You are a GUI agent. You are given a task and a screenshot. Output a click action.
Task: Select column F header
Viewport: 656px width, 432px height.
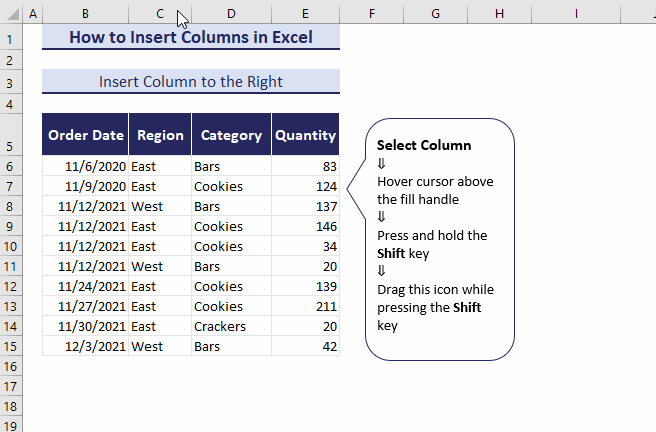tap(372, 14)
